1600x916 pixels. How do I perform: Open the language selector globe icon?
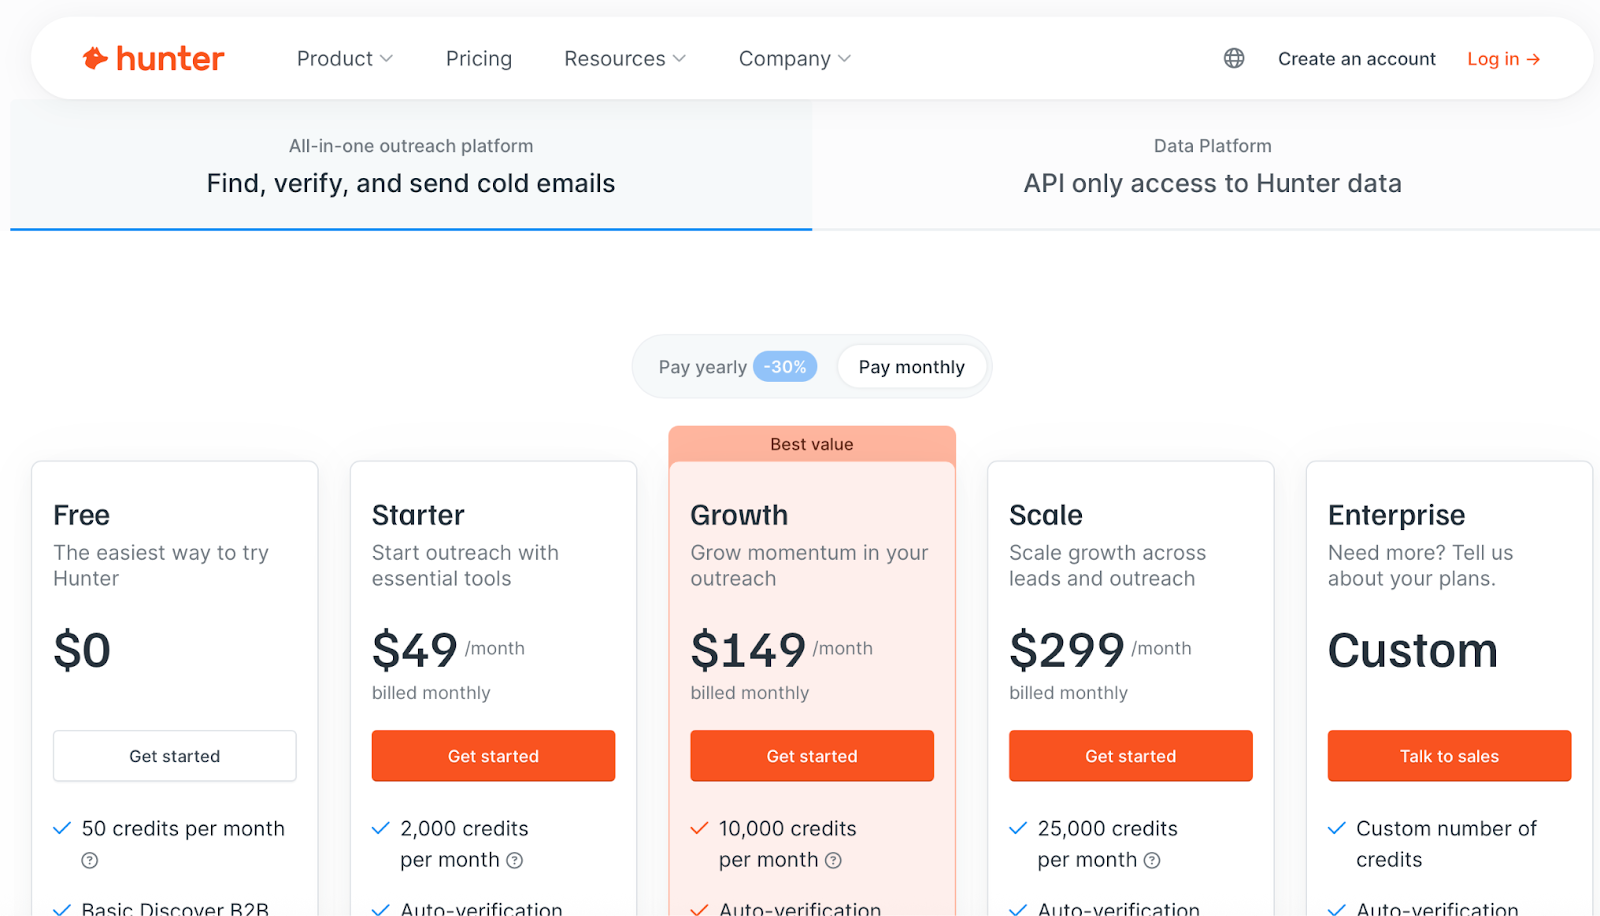[1233, 58]
